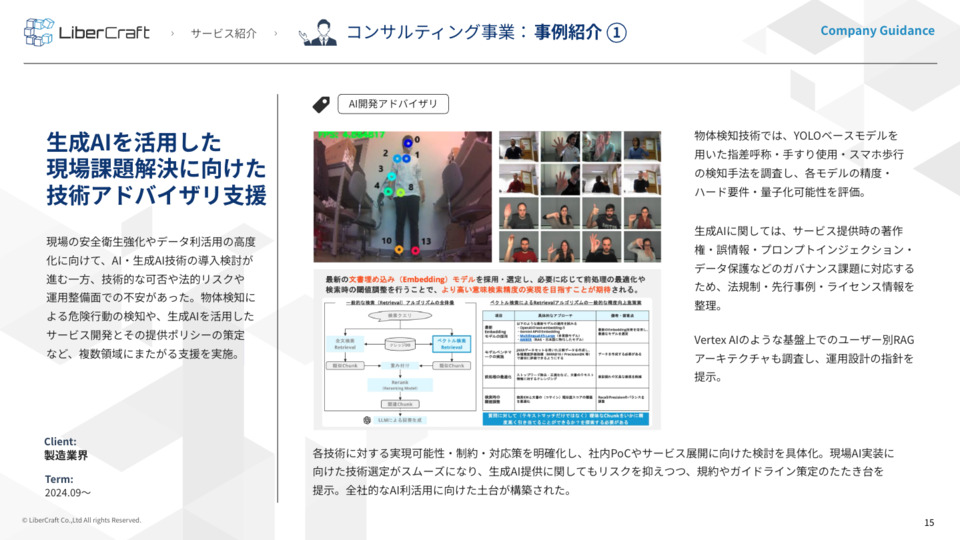The width and height of the screenshot is (960, 540).
Task: Click the LiberCraft copyright notice
Action: click(x=81, y=520)
